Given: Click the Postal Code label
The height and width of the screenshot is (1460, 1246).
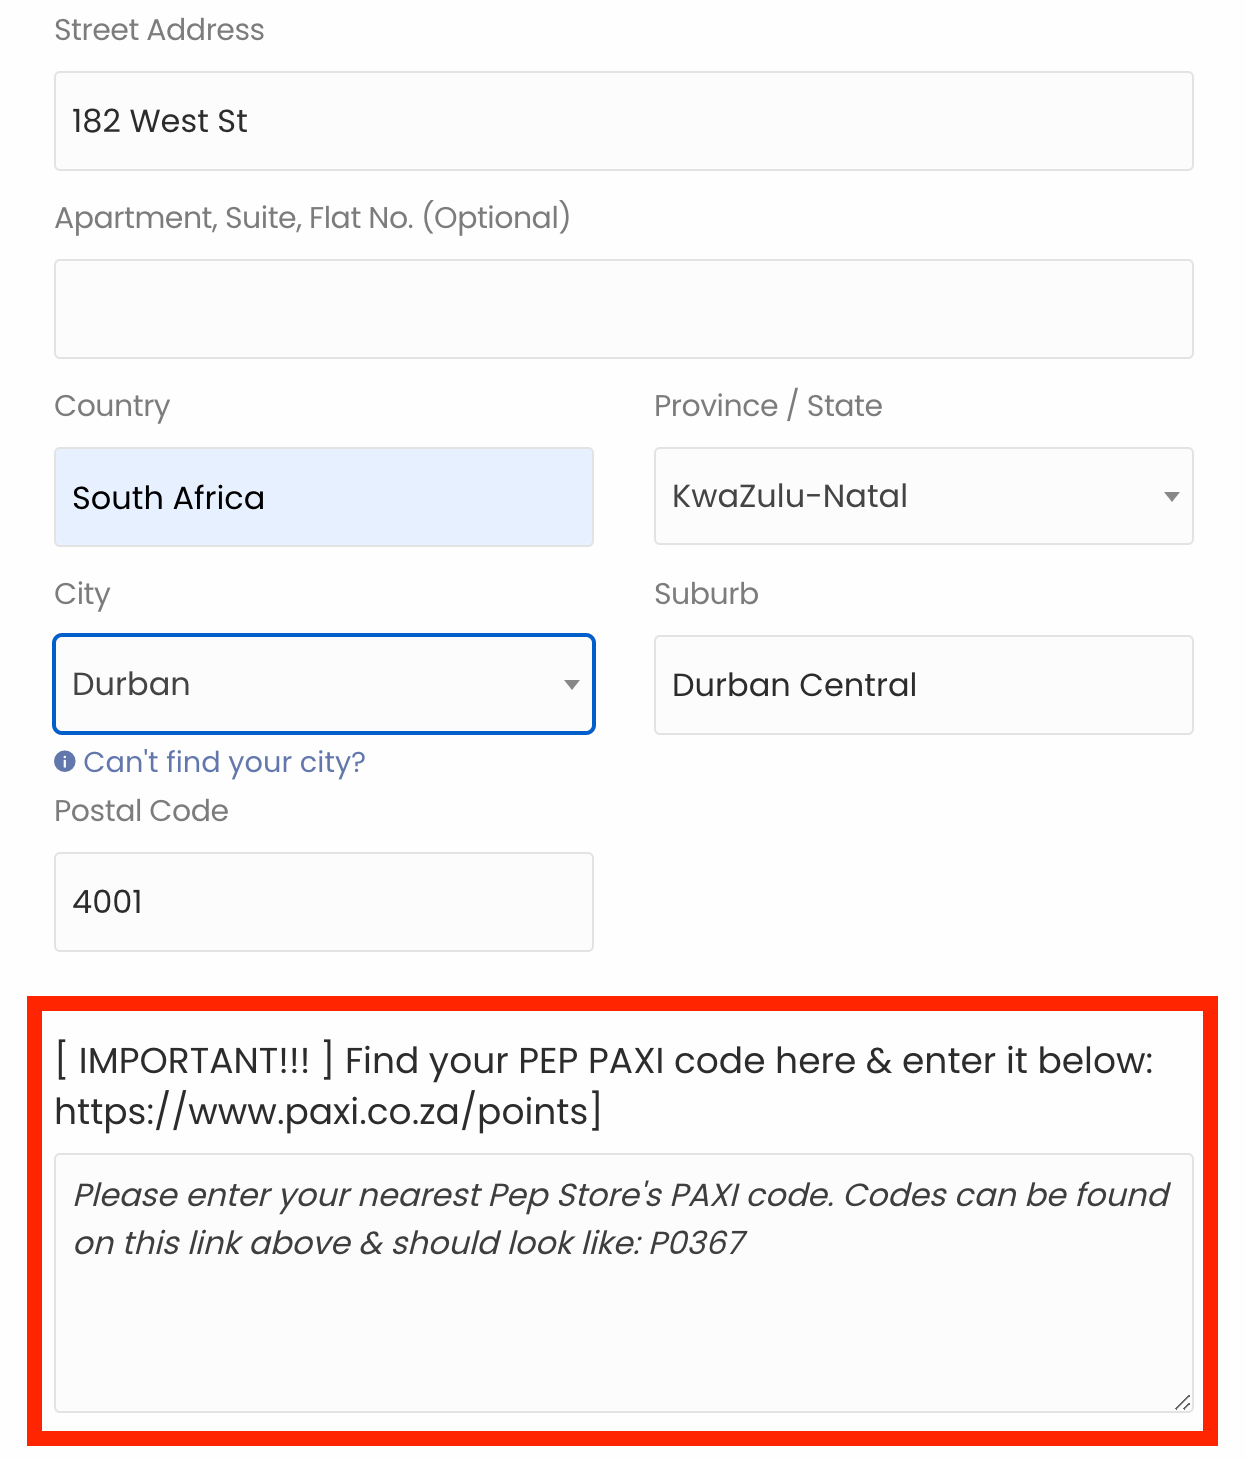Looking at the screenshot, I should (141, 811).
